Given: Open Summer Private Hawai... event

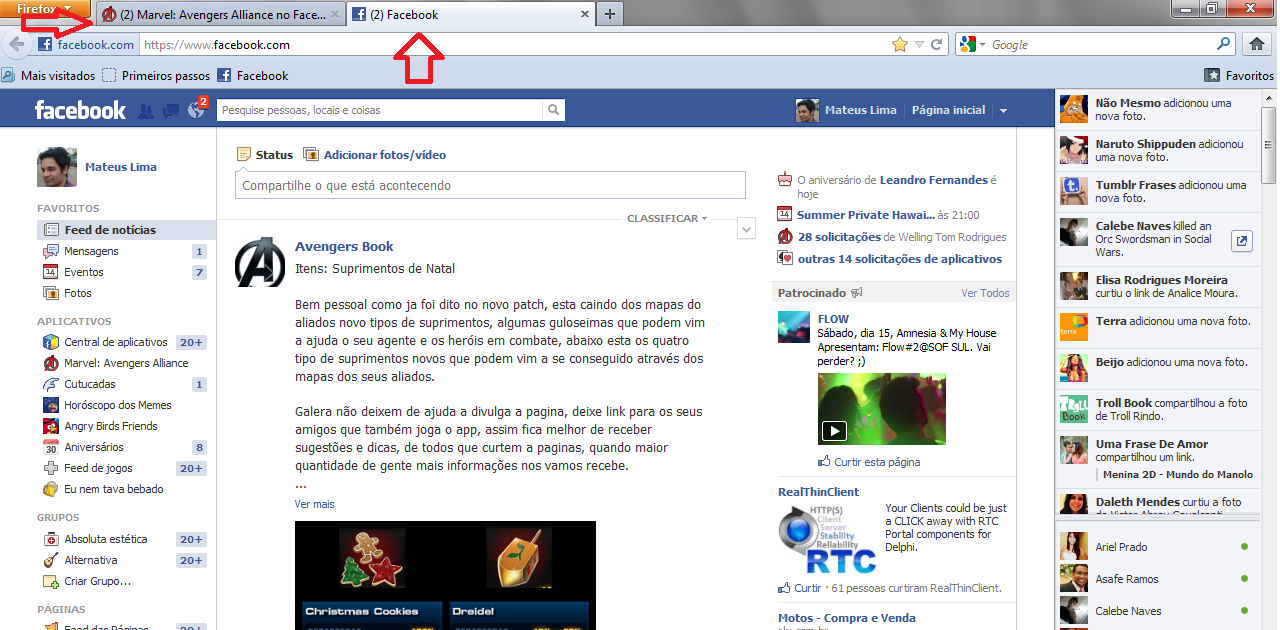Looking at the screenshot, I should point(866,215).
